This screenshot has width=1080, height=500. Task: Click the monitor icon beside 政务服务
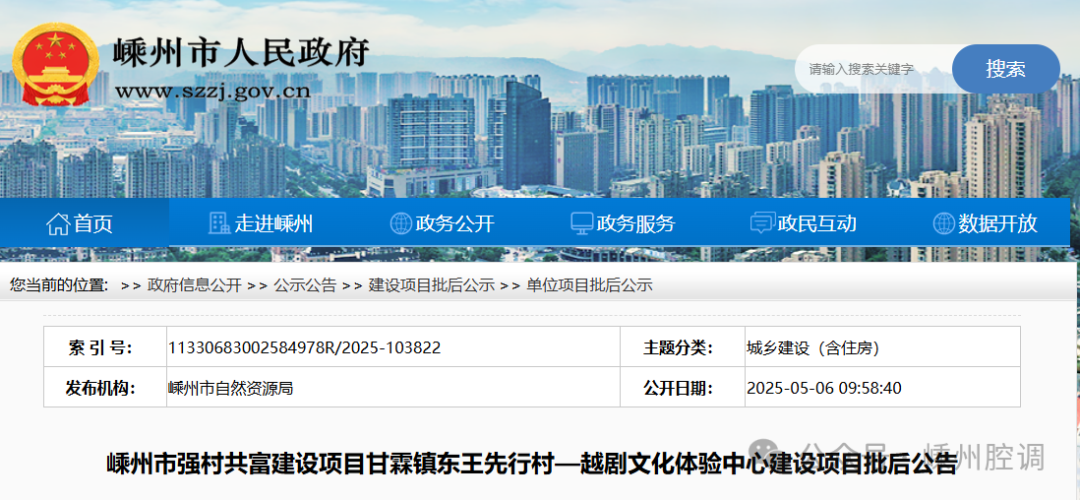[x=581, y=224]
